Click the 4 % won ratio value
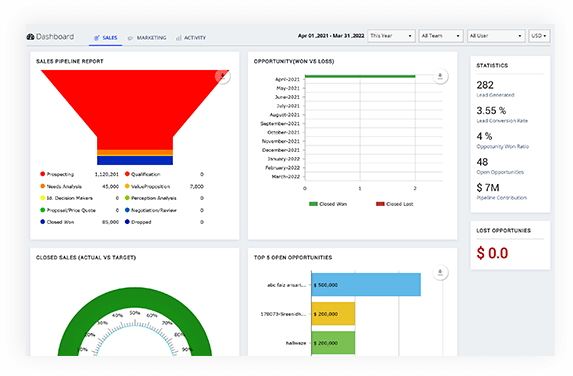The image size is (573, 376). (485, 136)
